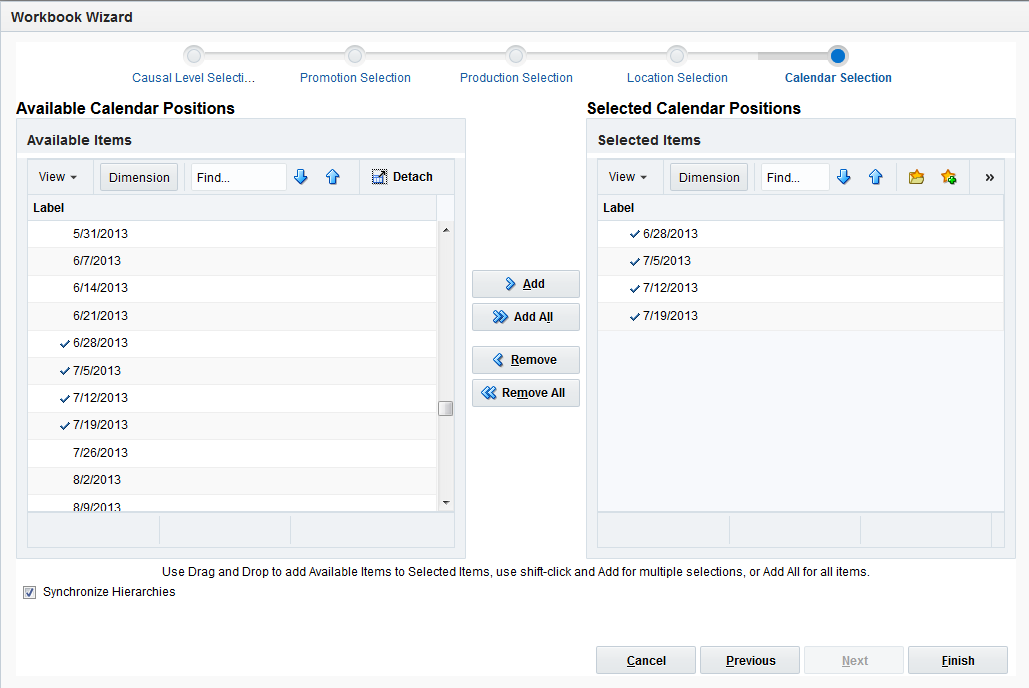Click the star with plus icon in Selected Items
This screenshot has width=1029, height=688.
click(948, 177)
